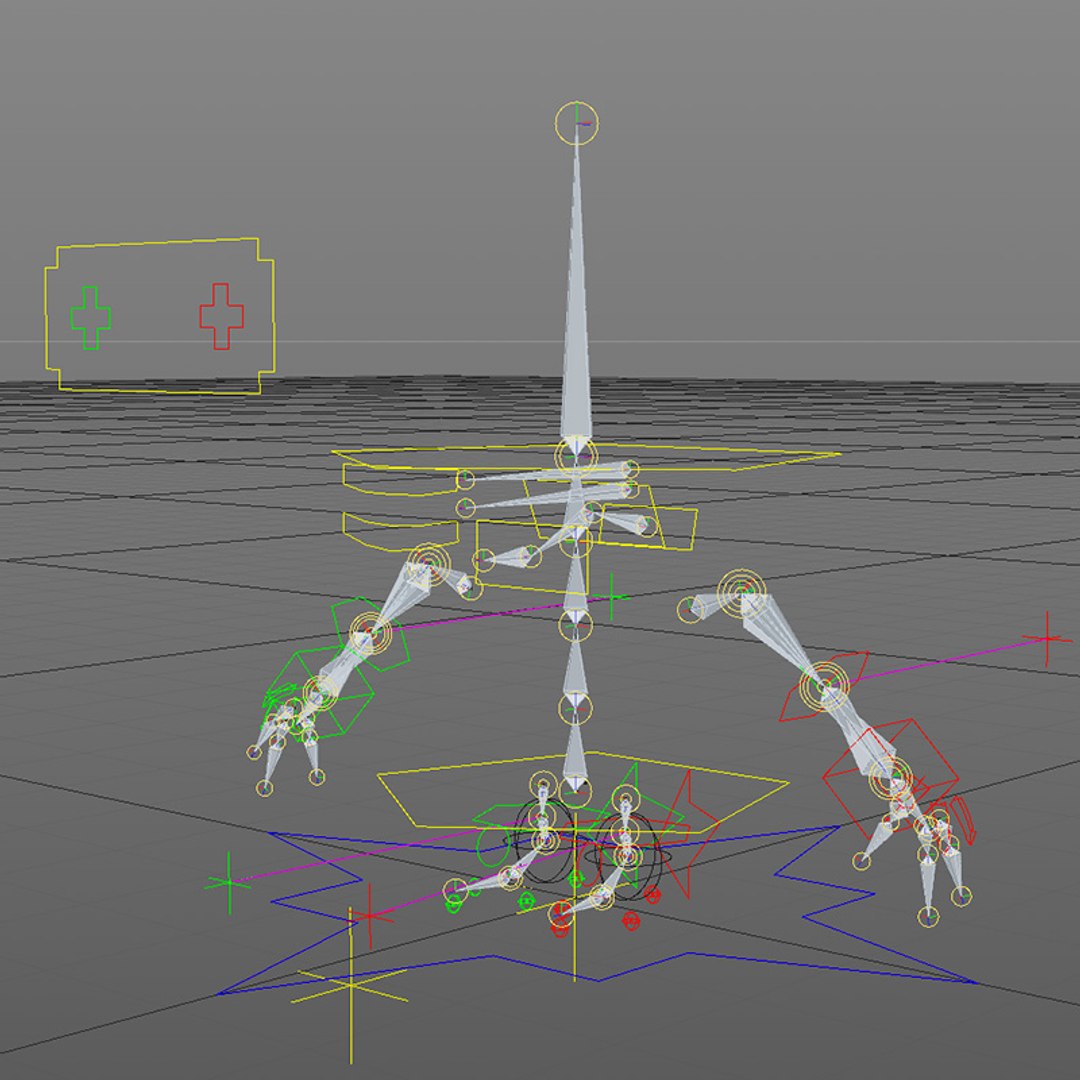Select the red cube controller around the right wrist
The width and height of the screenshot is (1080, 1080).
(889, 777)
